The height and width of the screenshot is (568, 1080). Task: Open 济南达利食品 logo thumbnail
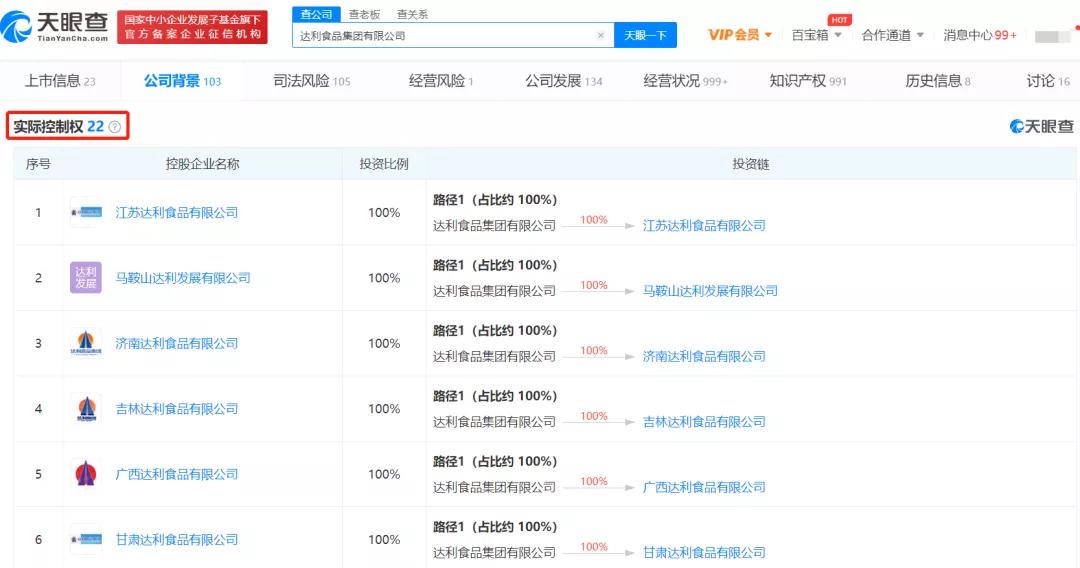[86, 343]
